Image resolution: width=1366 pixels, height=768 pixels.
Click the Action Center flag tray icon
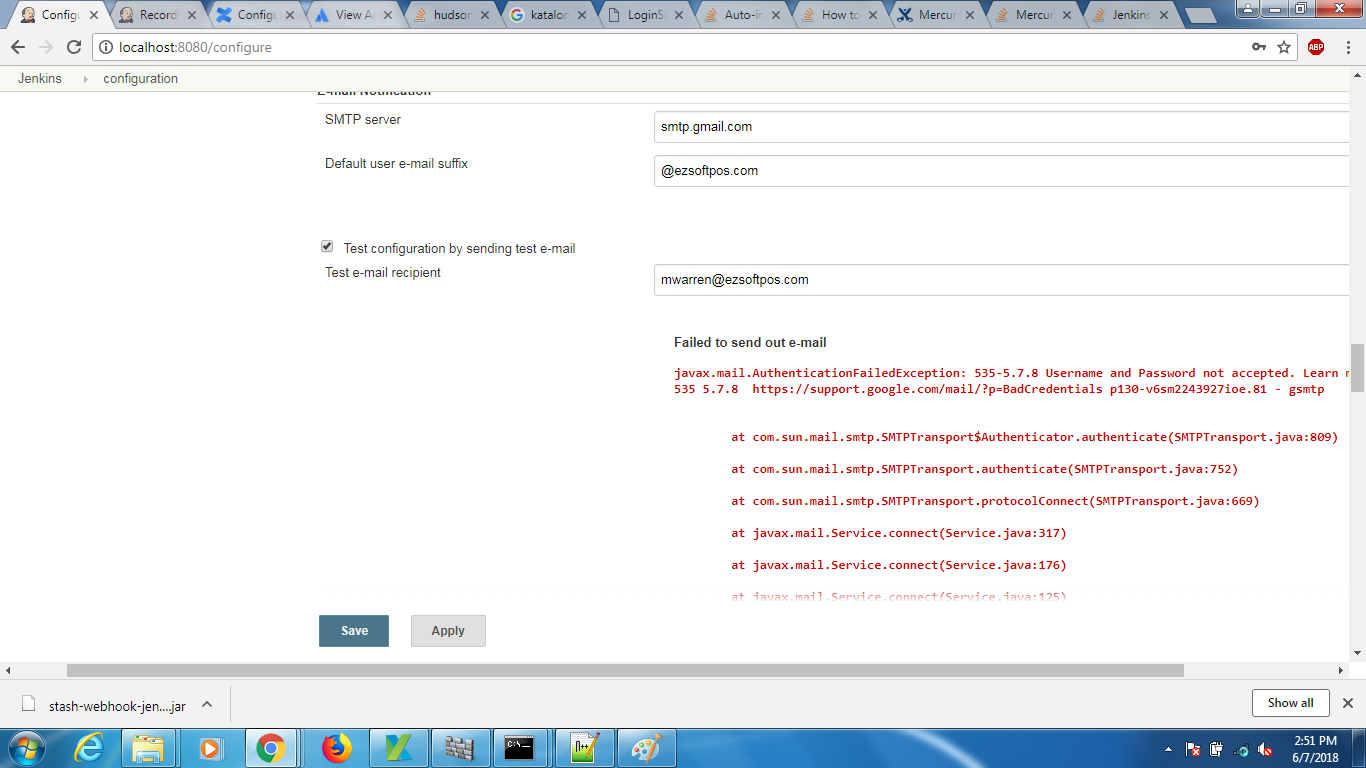click(x=1192, y=749)
